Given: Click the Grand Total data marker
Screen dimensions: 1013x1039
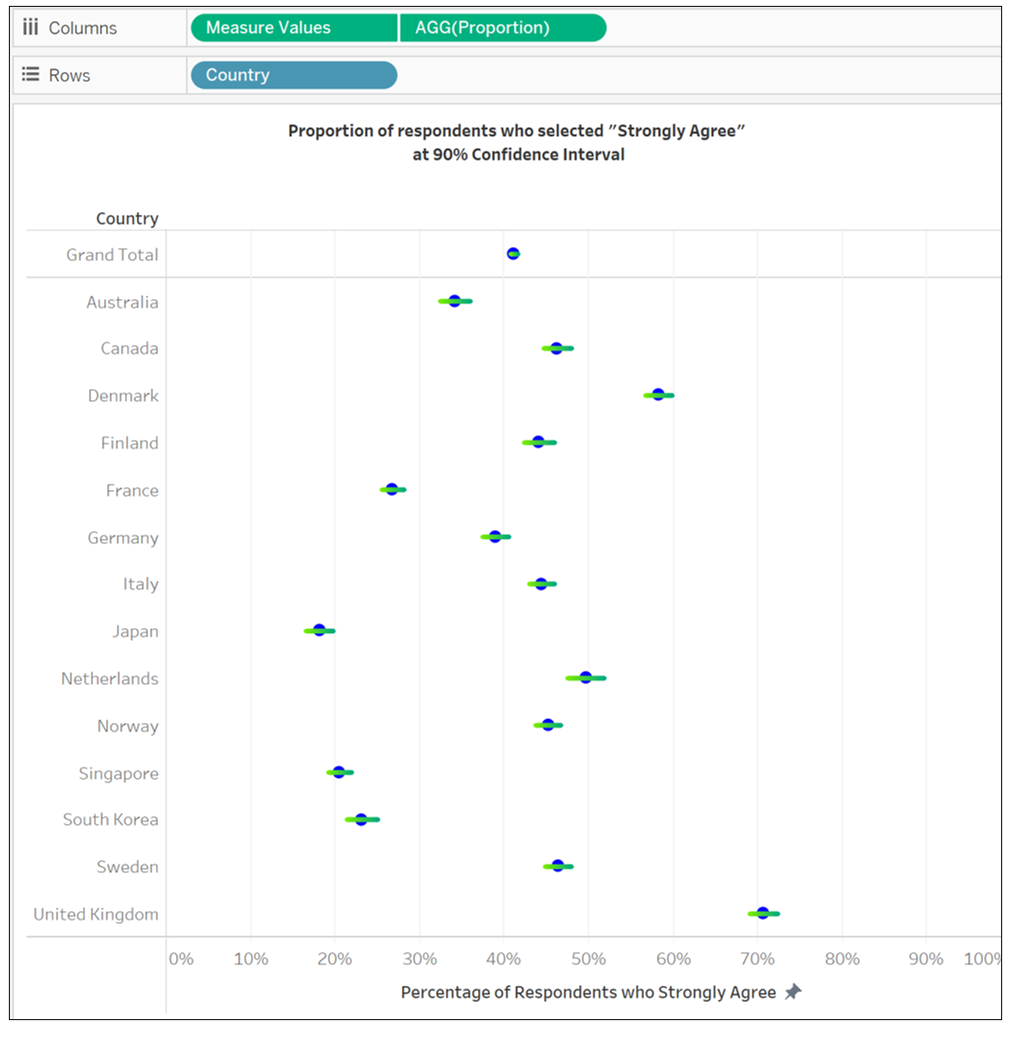Looking at the screenshot, I should pos(513,254).
